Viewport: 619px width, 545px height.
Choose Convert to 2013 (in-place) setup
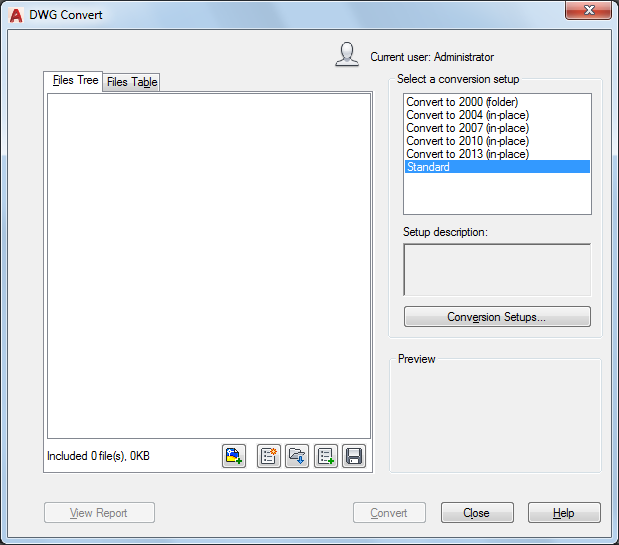coord(467,154)
